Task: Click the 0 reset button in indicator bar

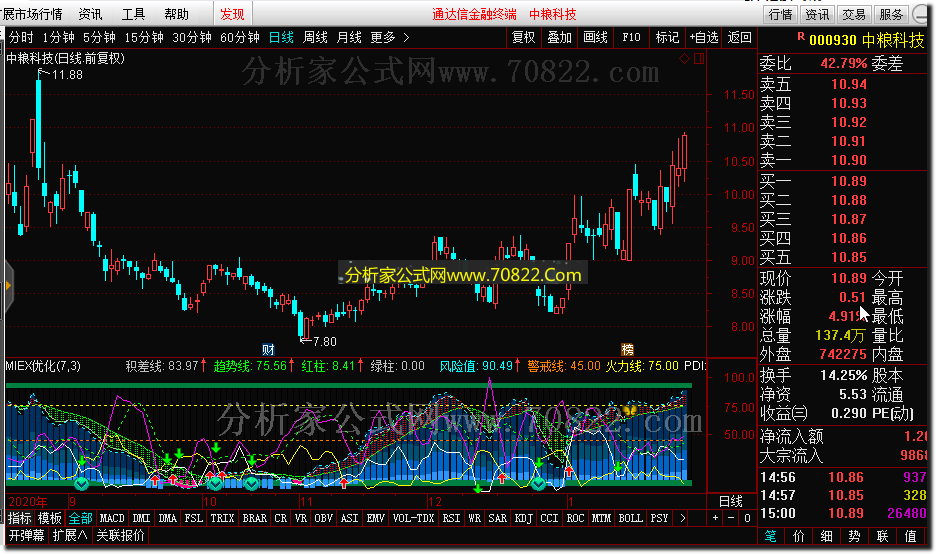Action: [747, 518]
